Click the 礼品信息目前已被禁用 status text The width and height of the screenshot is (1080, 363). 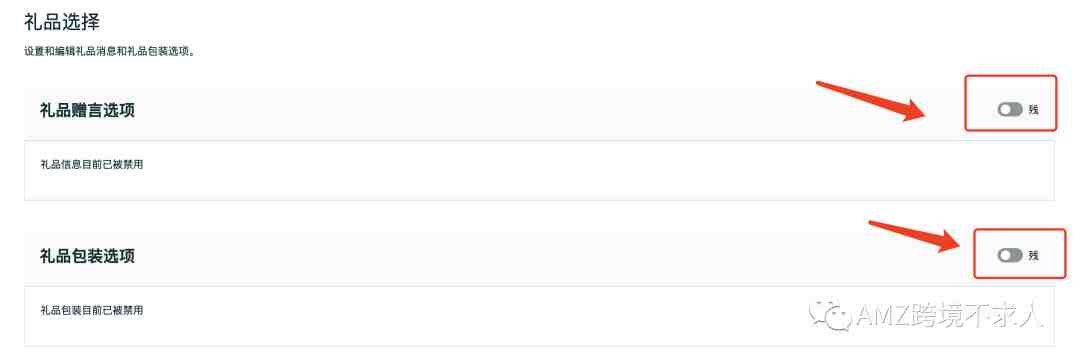pyautogui.click(x=92, y=165)
